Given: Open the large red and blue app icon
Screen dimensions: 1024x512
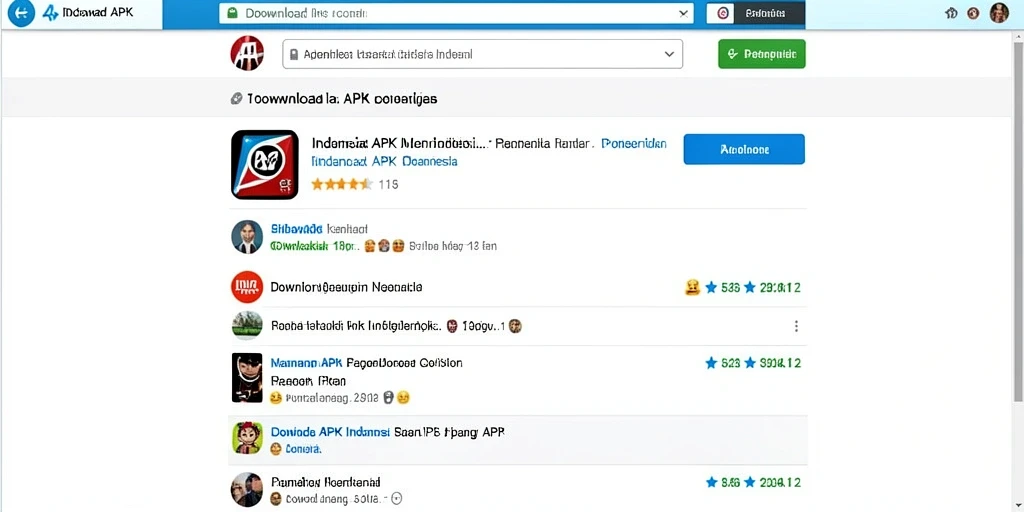Looking at the screenshot, I should [264, 165].
